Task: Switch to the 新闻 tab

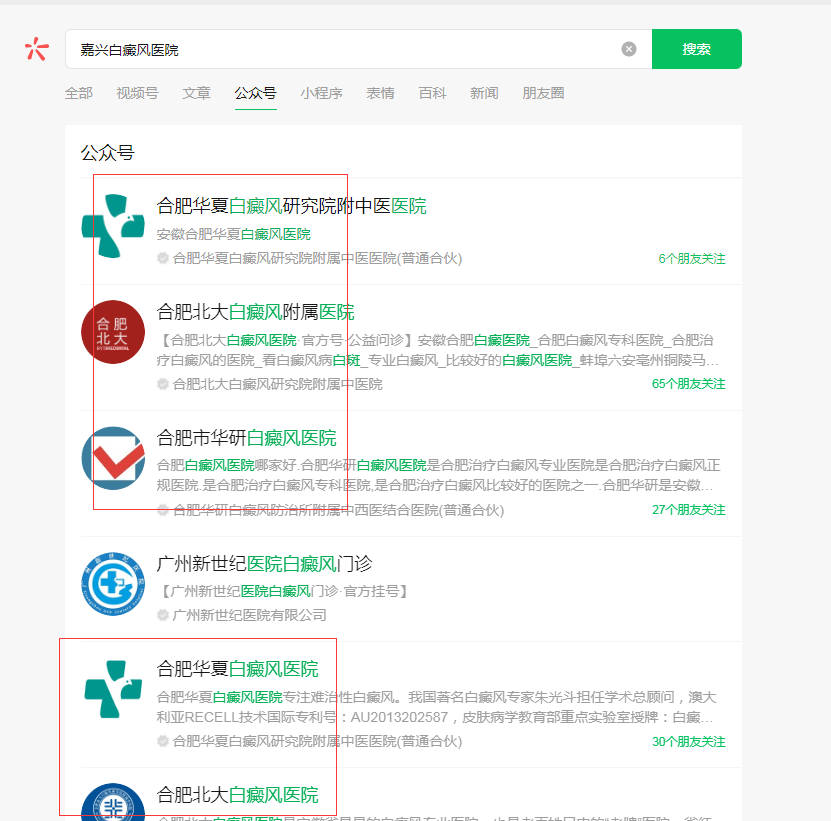Action: (484, 93)
